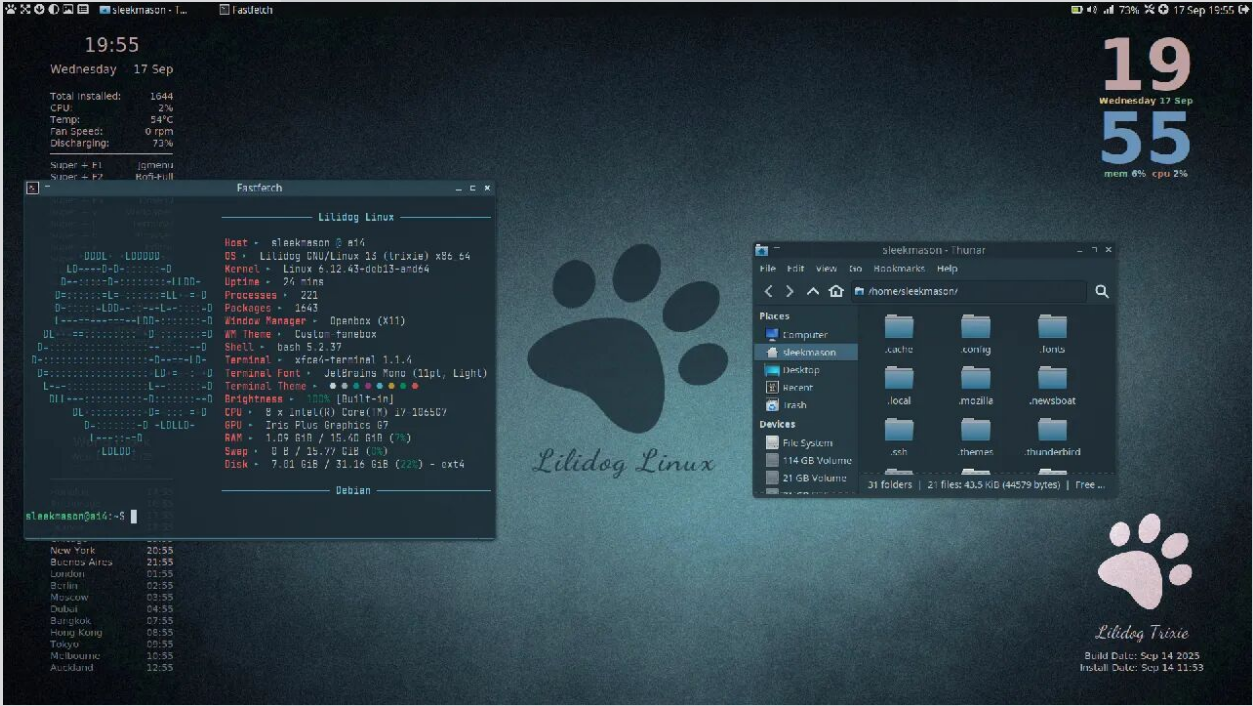
Task: Go back in Thunar
Action: 768,291
